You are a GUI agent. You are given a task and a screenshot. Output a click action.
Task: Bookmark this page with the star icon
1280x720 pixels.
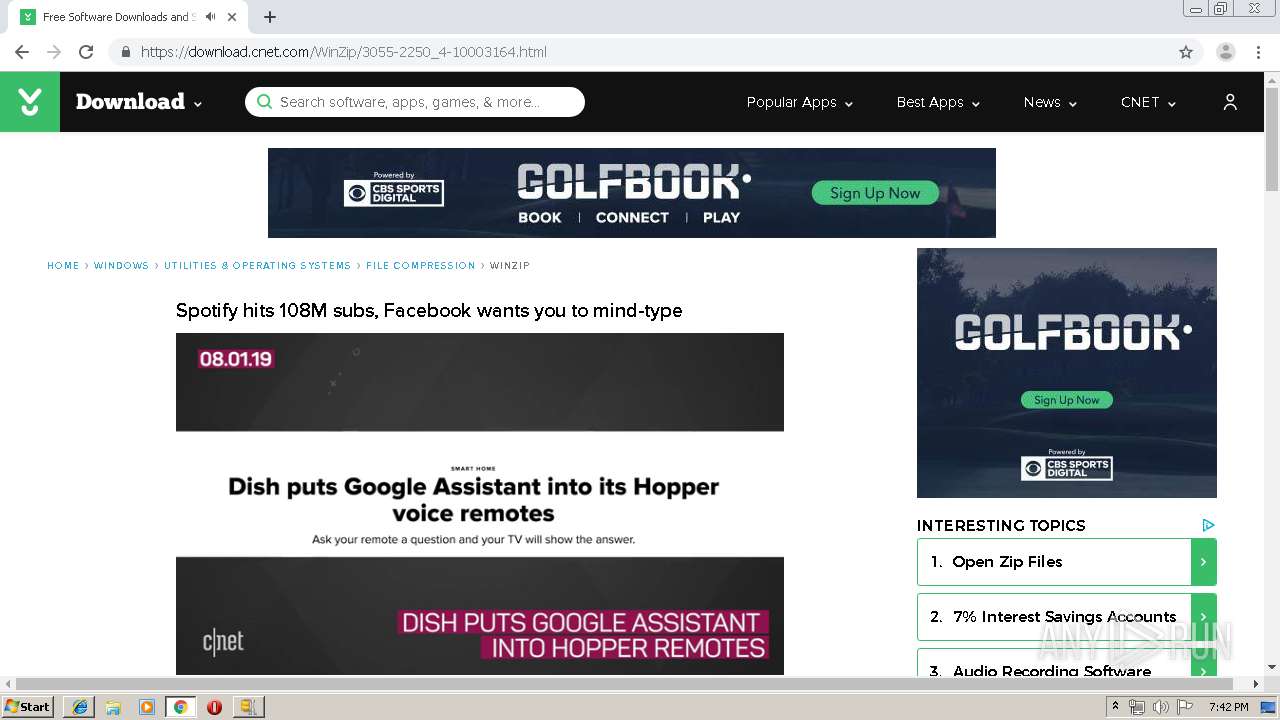[1186, 52]
